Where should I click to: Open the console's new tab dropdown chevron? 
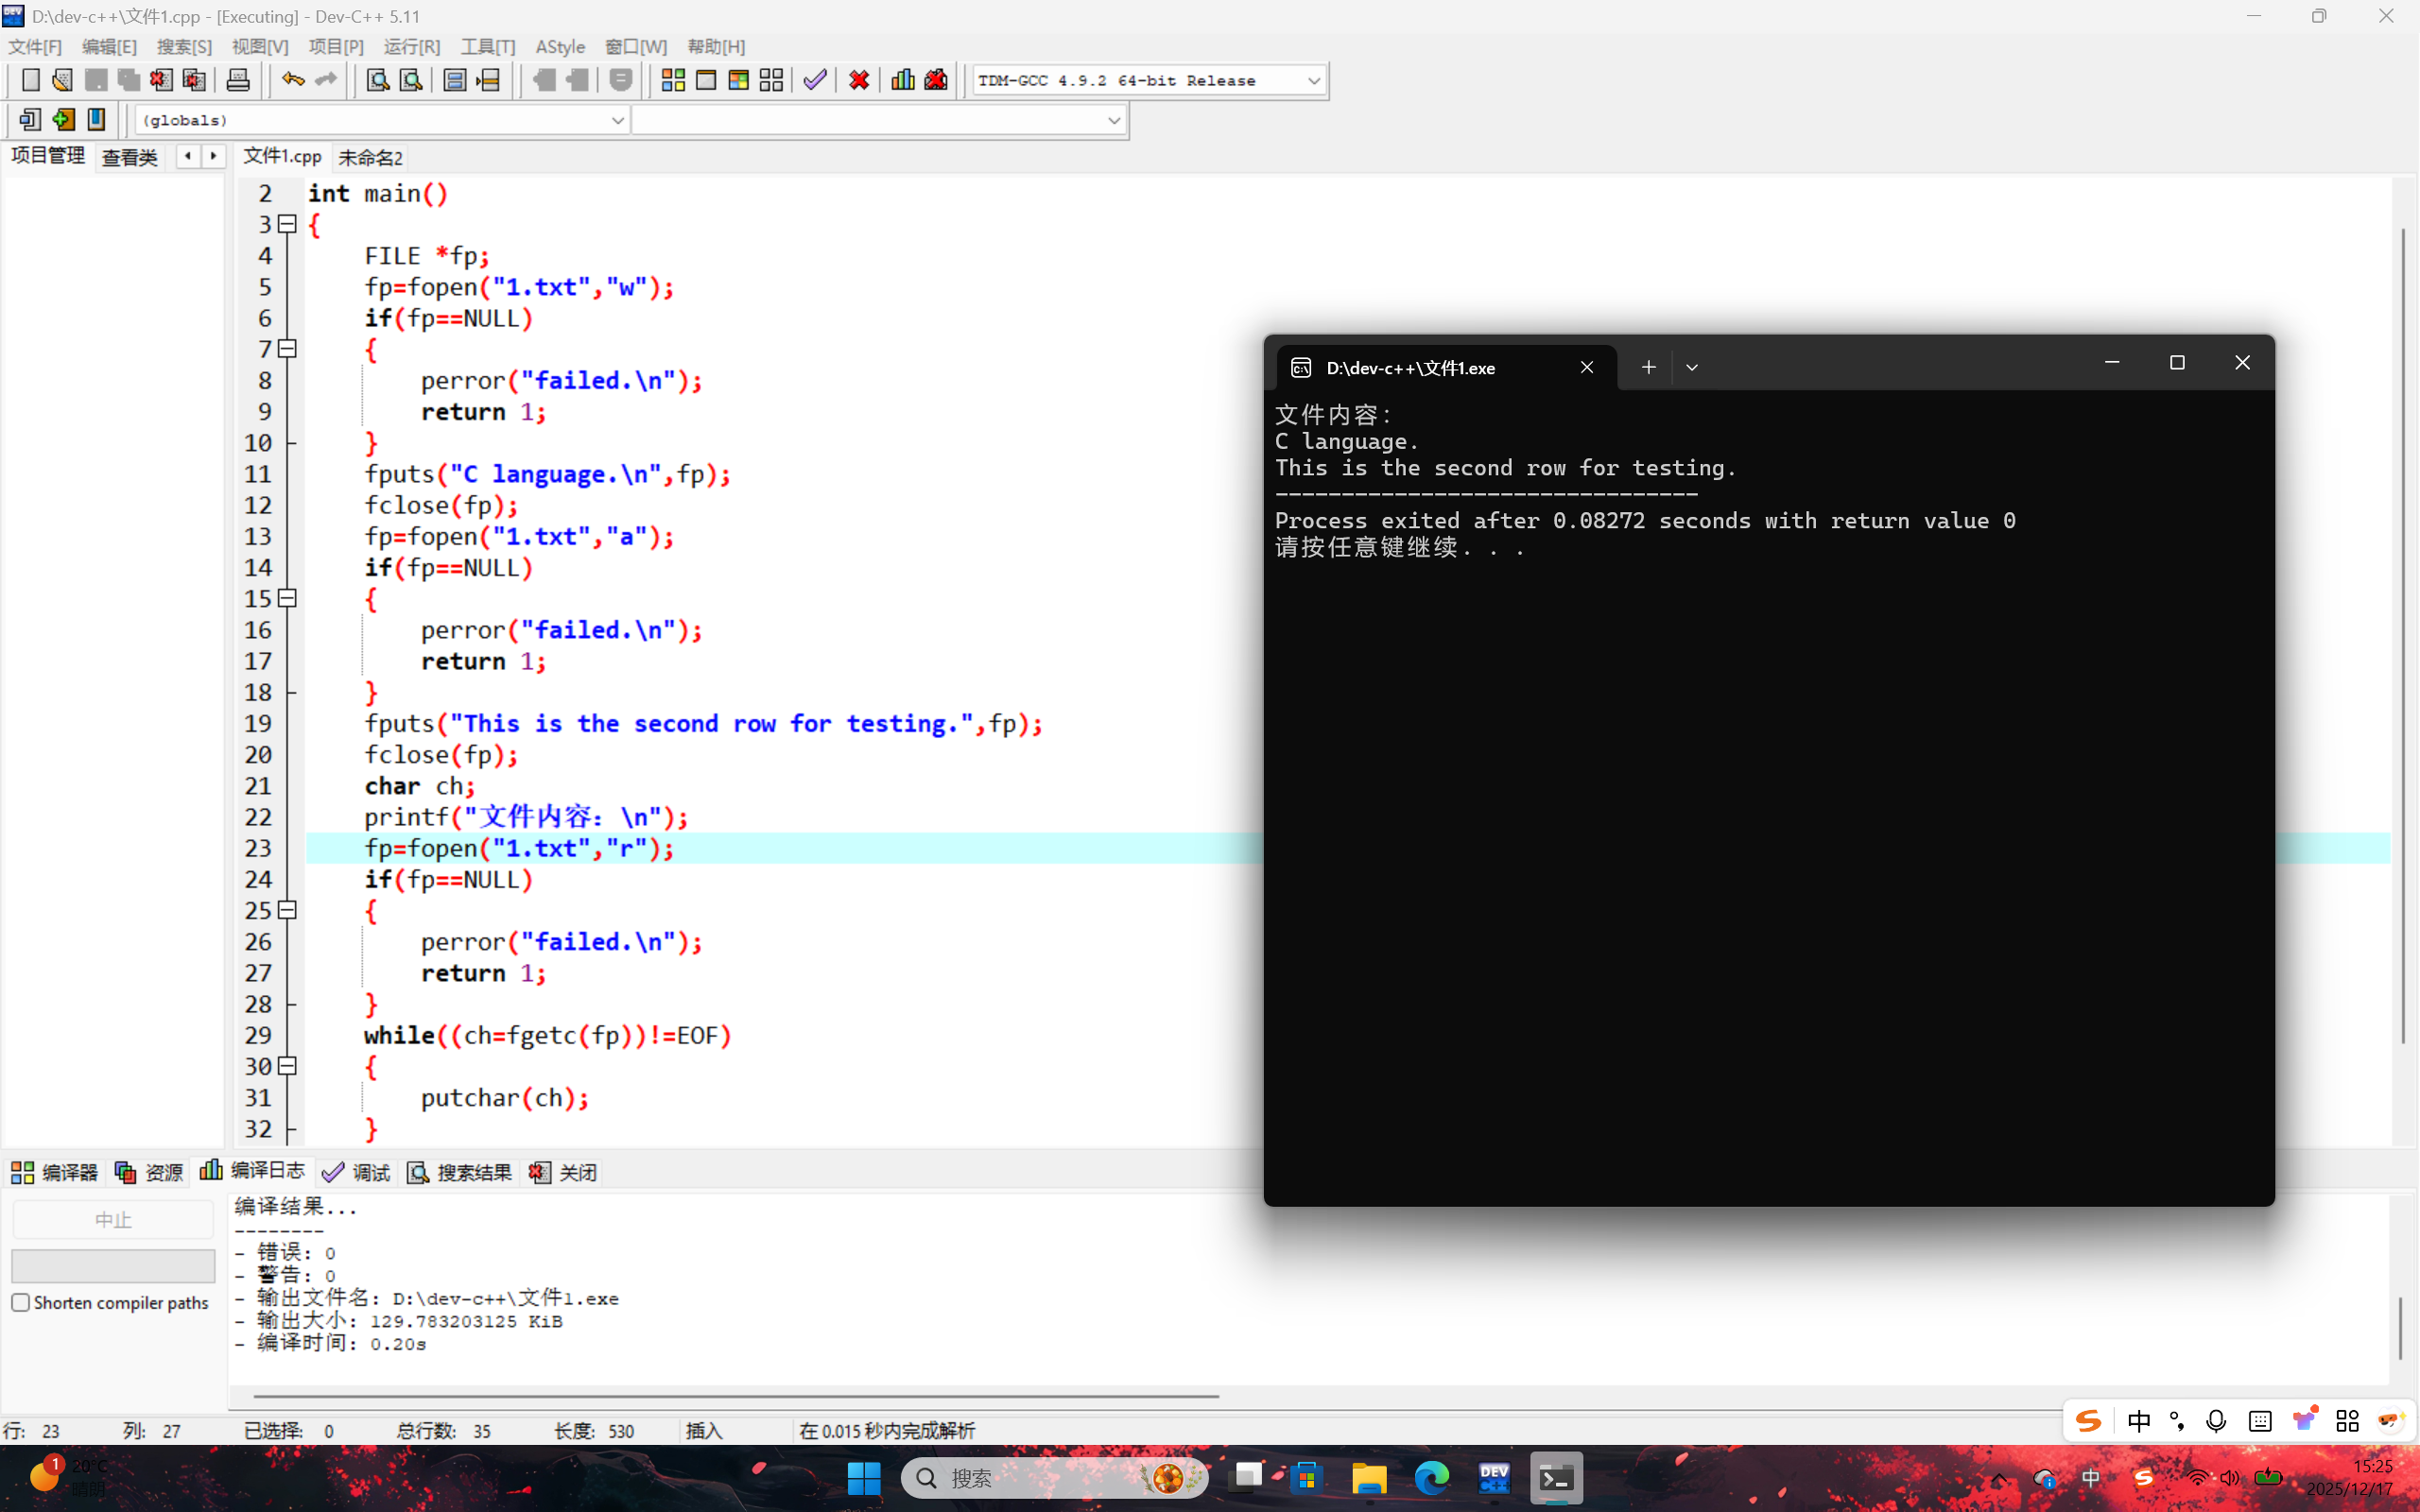(1692, 368)
